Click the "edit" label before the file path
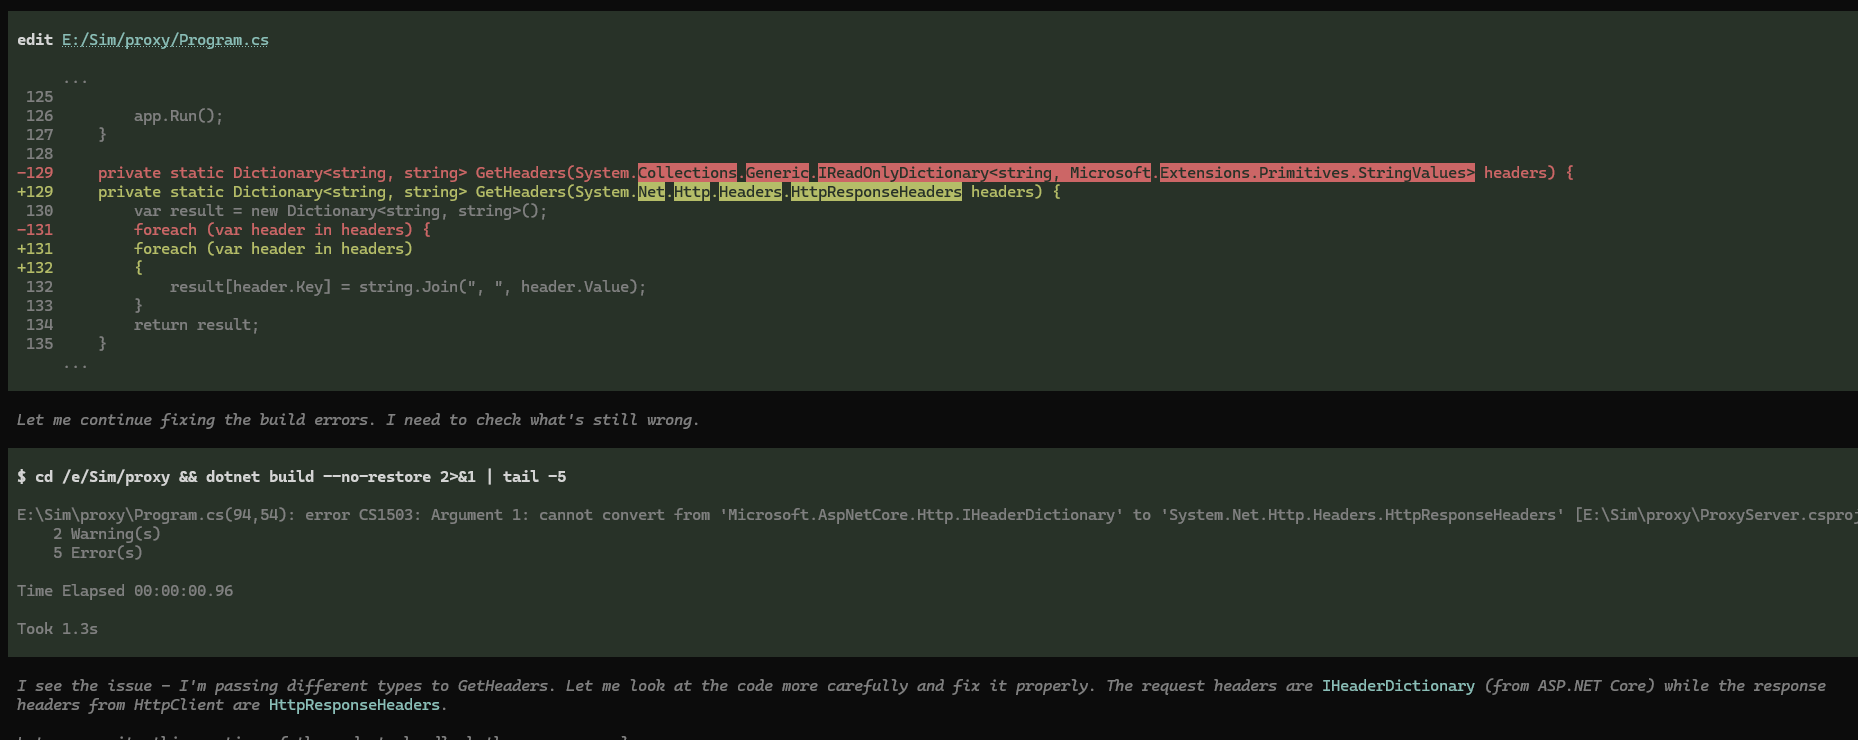1858x740 pixels. (35, 40)
